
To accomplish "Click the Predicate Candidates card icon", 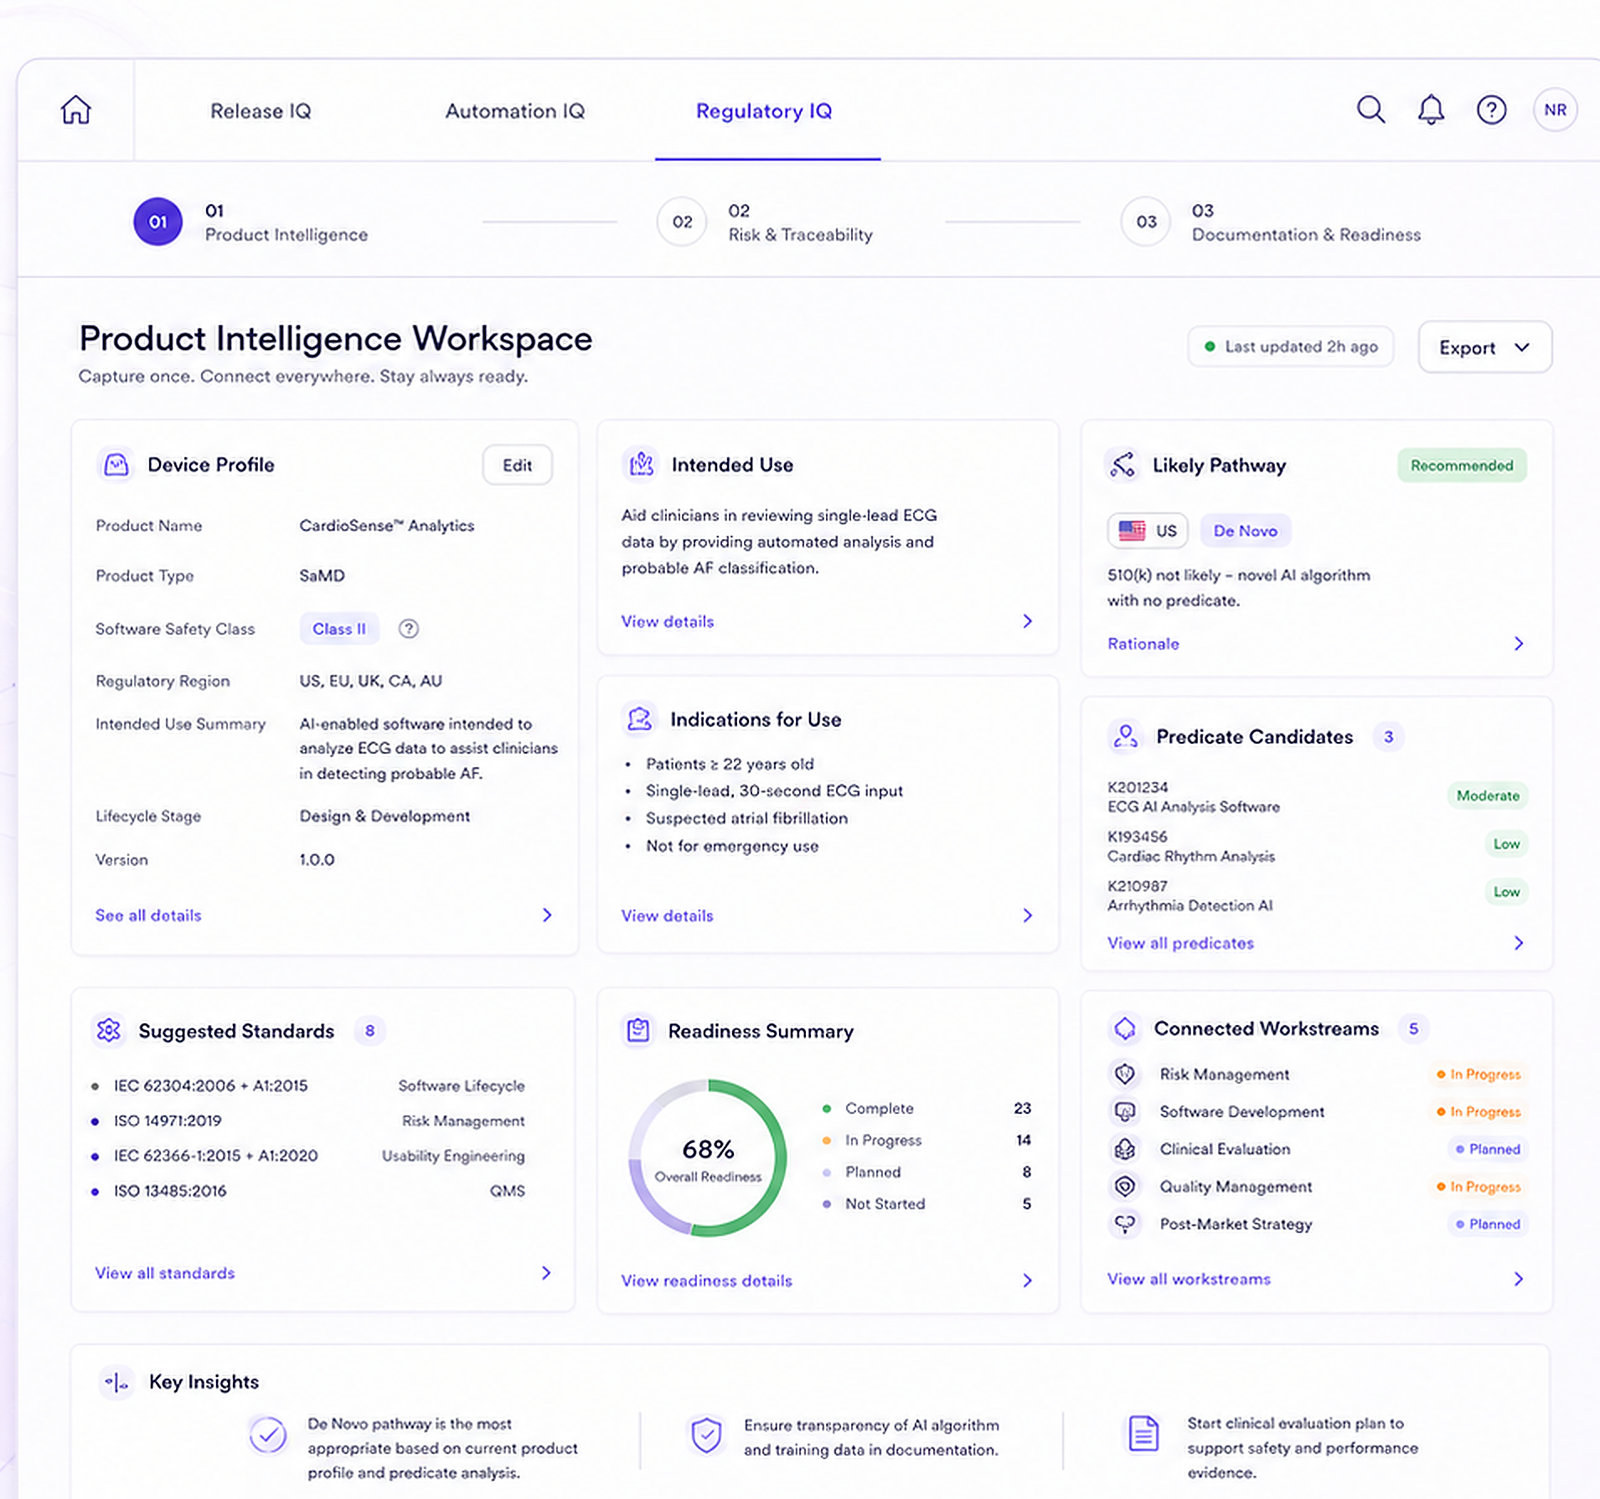I will pos(1126,737).
